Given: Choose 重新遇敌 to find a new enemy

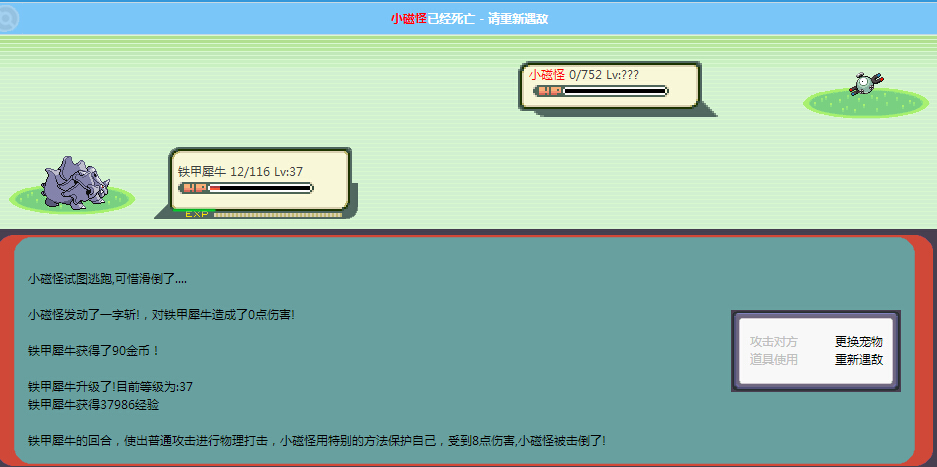Looking at the screenshot, I should [859, 359].
